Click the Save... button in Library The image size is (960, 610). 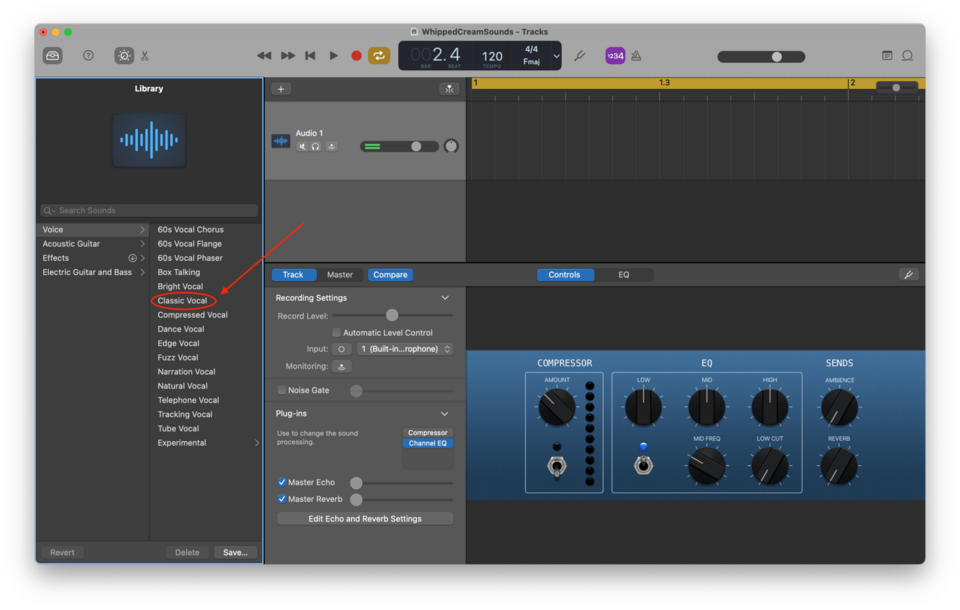point(235,552)
